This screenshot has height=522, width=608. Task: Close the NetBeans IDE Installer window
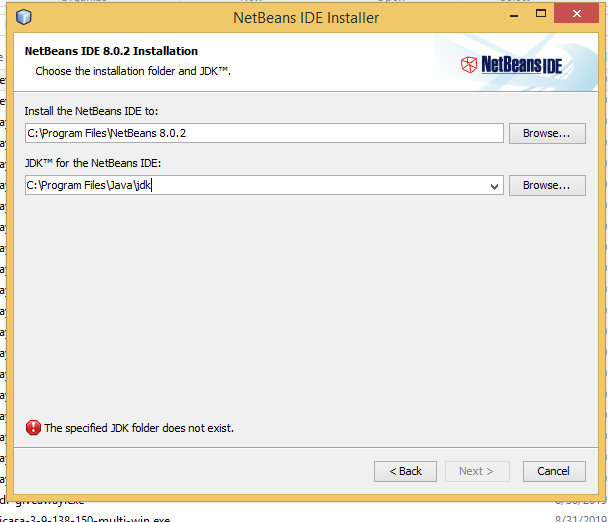coord(577,14)
